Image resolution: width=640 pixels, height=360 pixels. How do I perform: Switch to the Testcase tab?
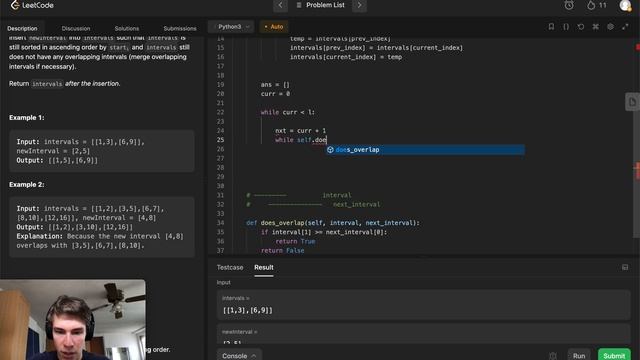coord(230,267)
